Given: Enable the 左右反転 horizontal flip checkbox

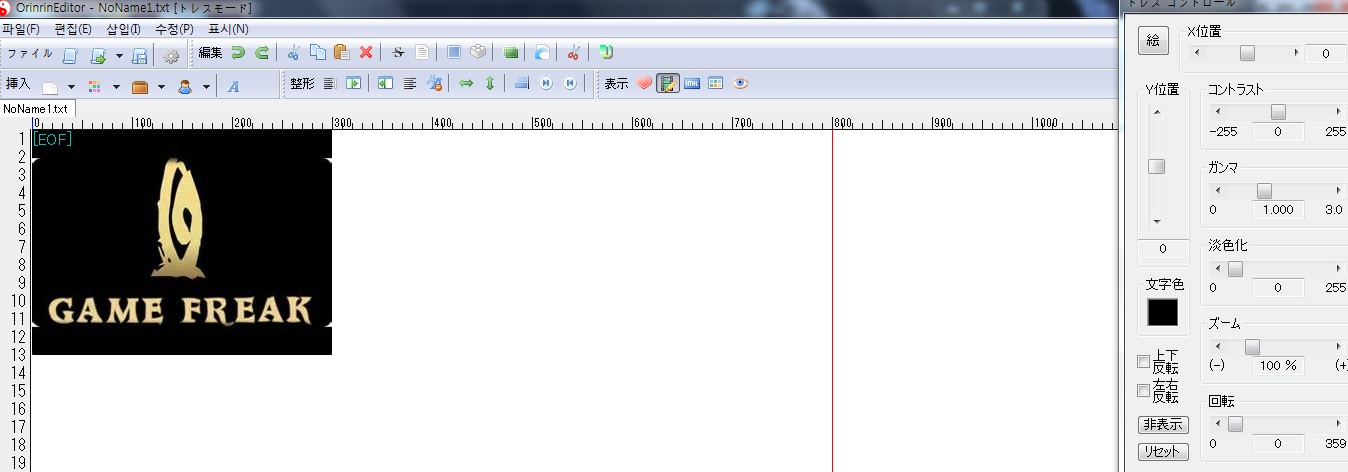Looking at the screenshot, I should 1144,391.
